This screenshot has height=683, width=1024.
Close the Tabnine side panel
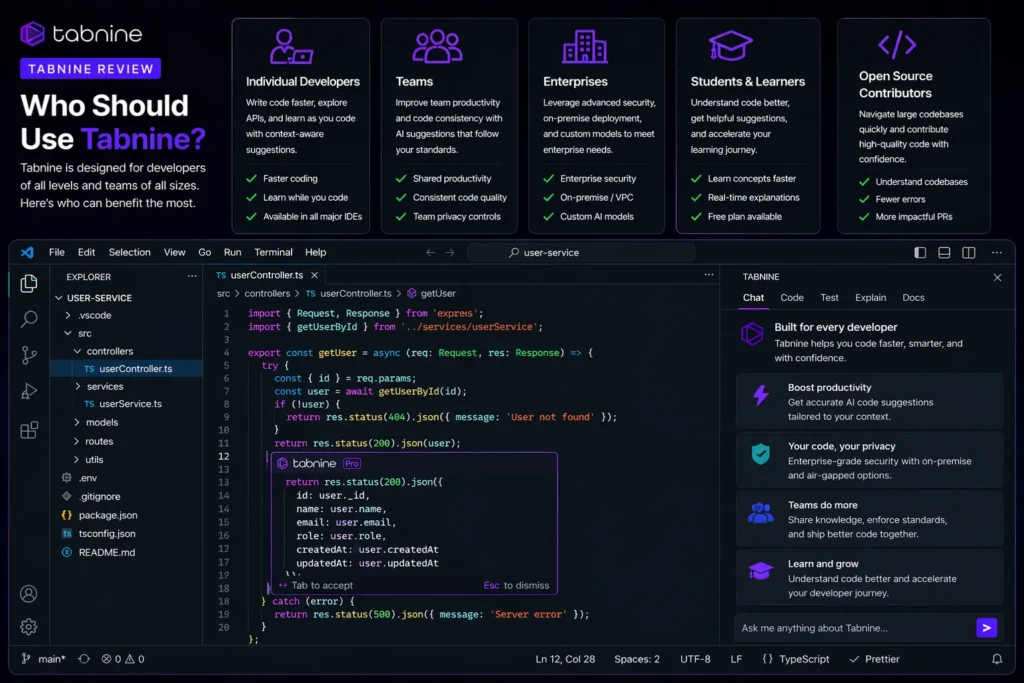[997, 278]
